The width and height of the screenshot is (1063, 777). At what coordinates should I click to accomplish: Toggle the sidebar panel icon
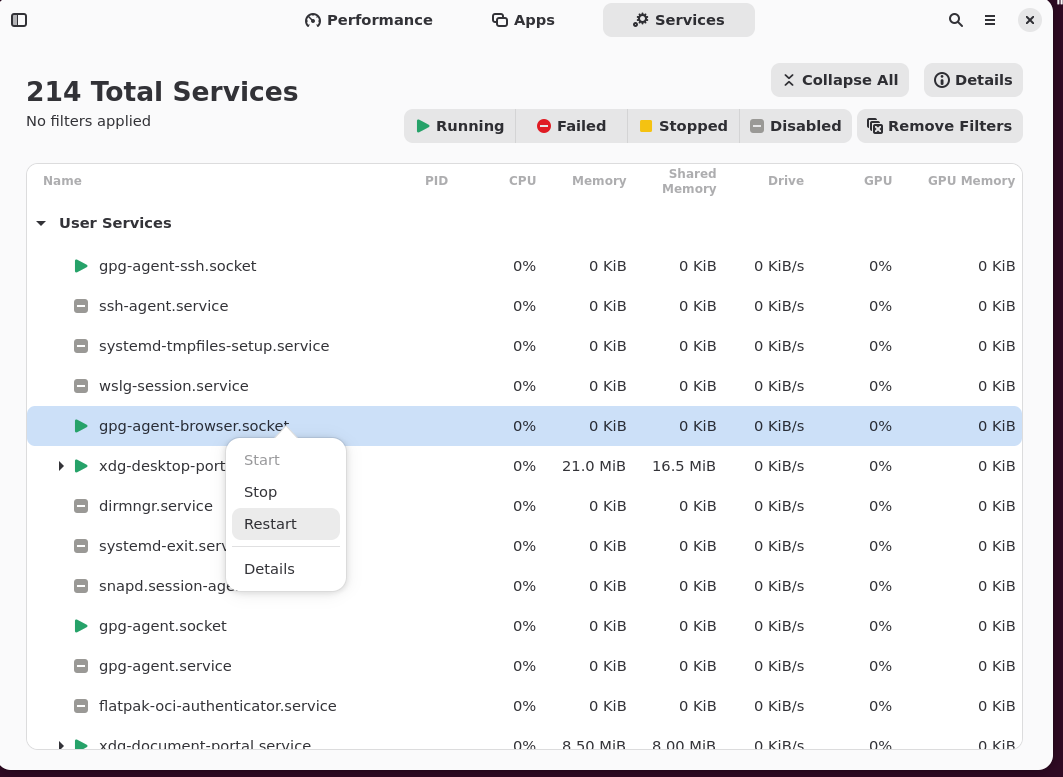(x=19, y=20)
